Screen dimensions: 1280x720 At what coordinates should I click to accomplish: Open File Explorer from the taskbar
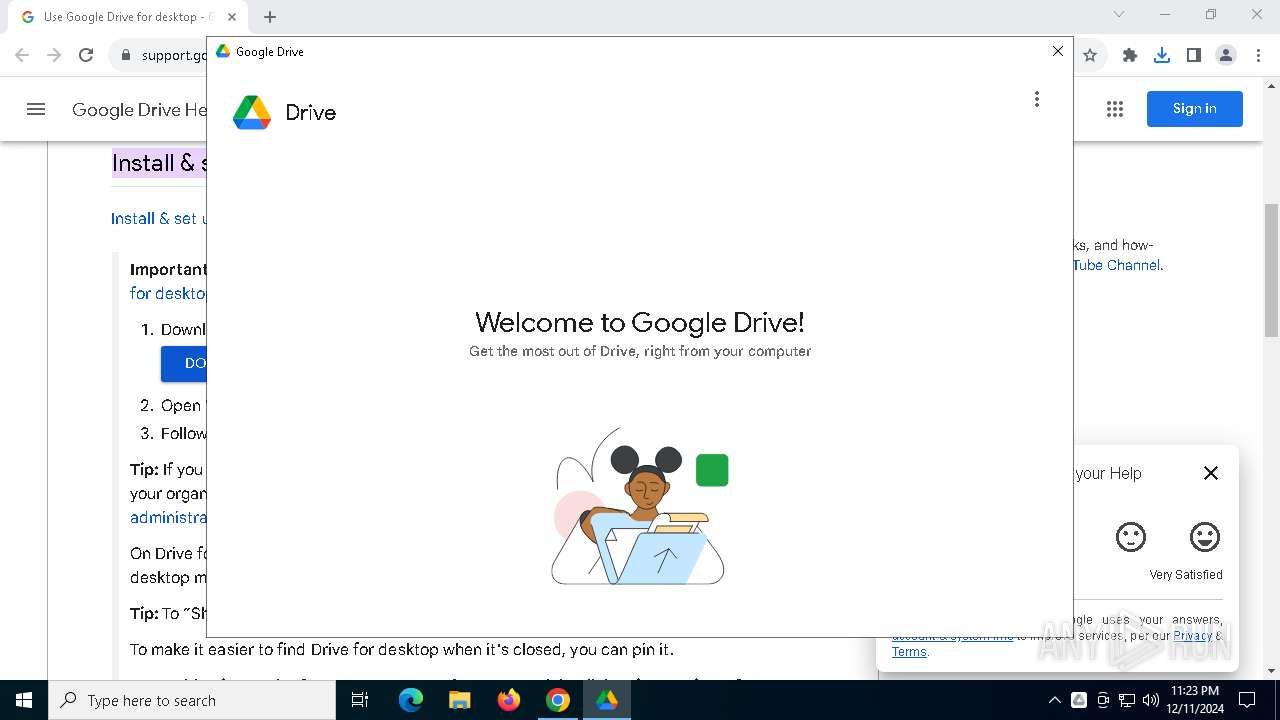tap(460, 700)
